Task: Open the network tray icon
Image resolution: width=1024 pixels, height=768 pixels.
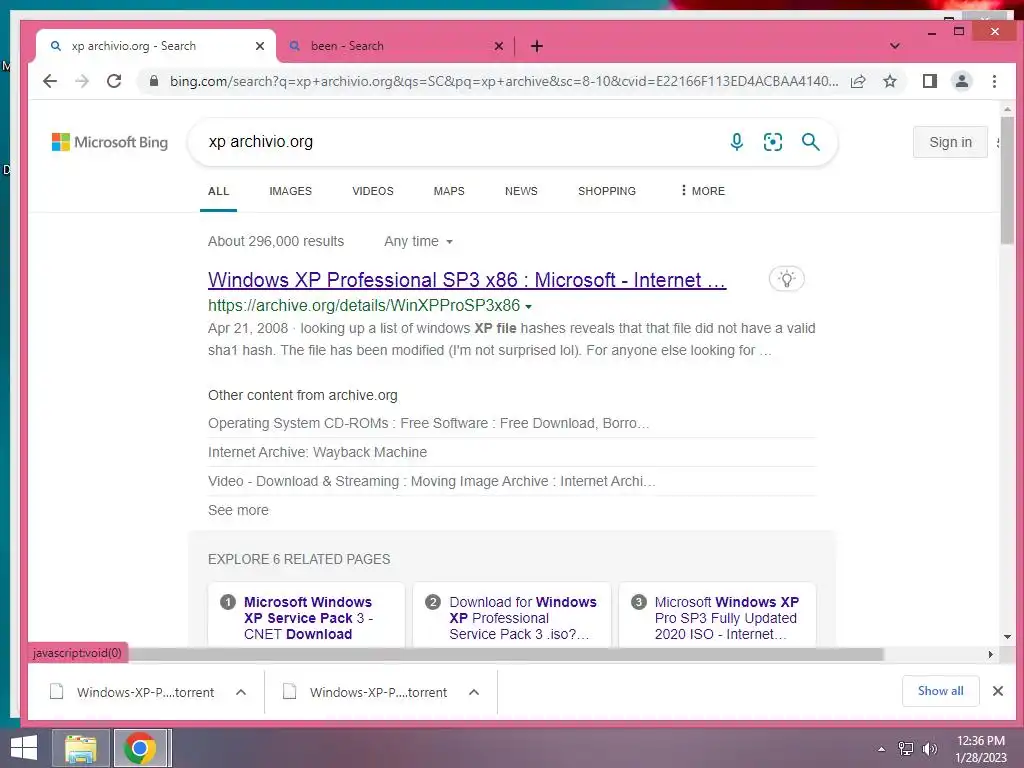Action: point(905,749)
